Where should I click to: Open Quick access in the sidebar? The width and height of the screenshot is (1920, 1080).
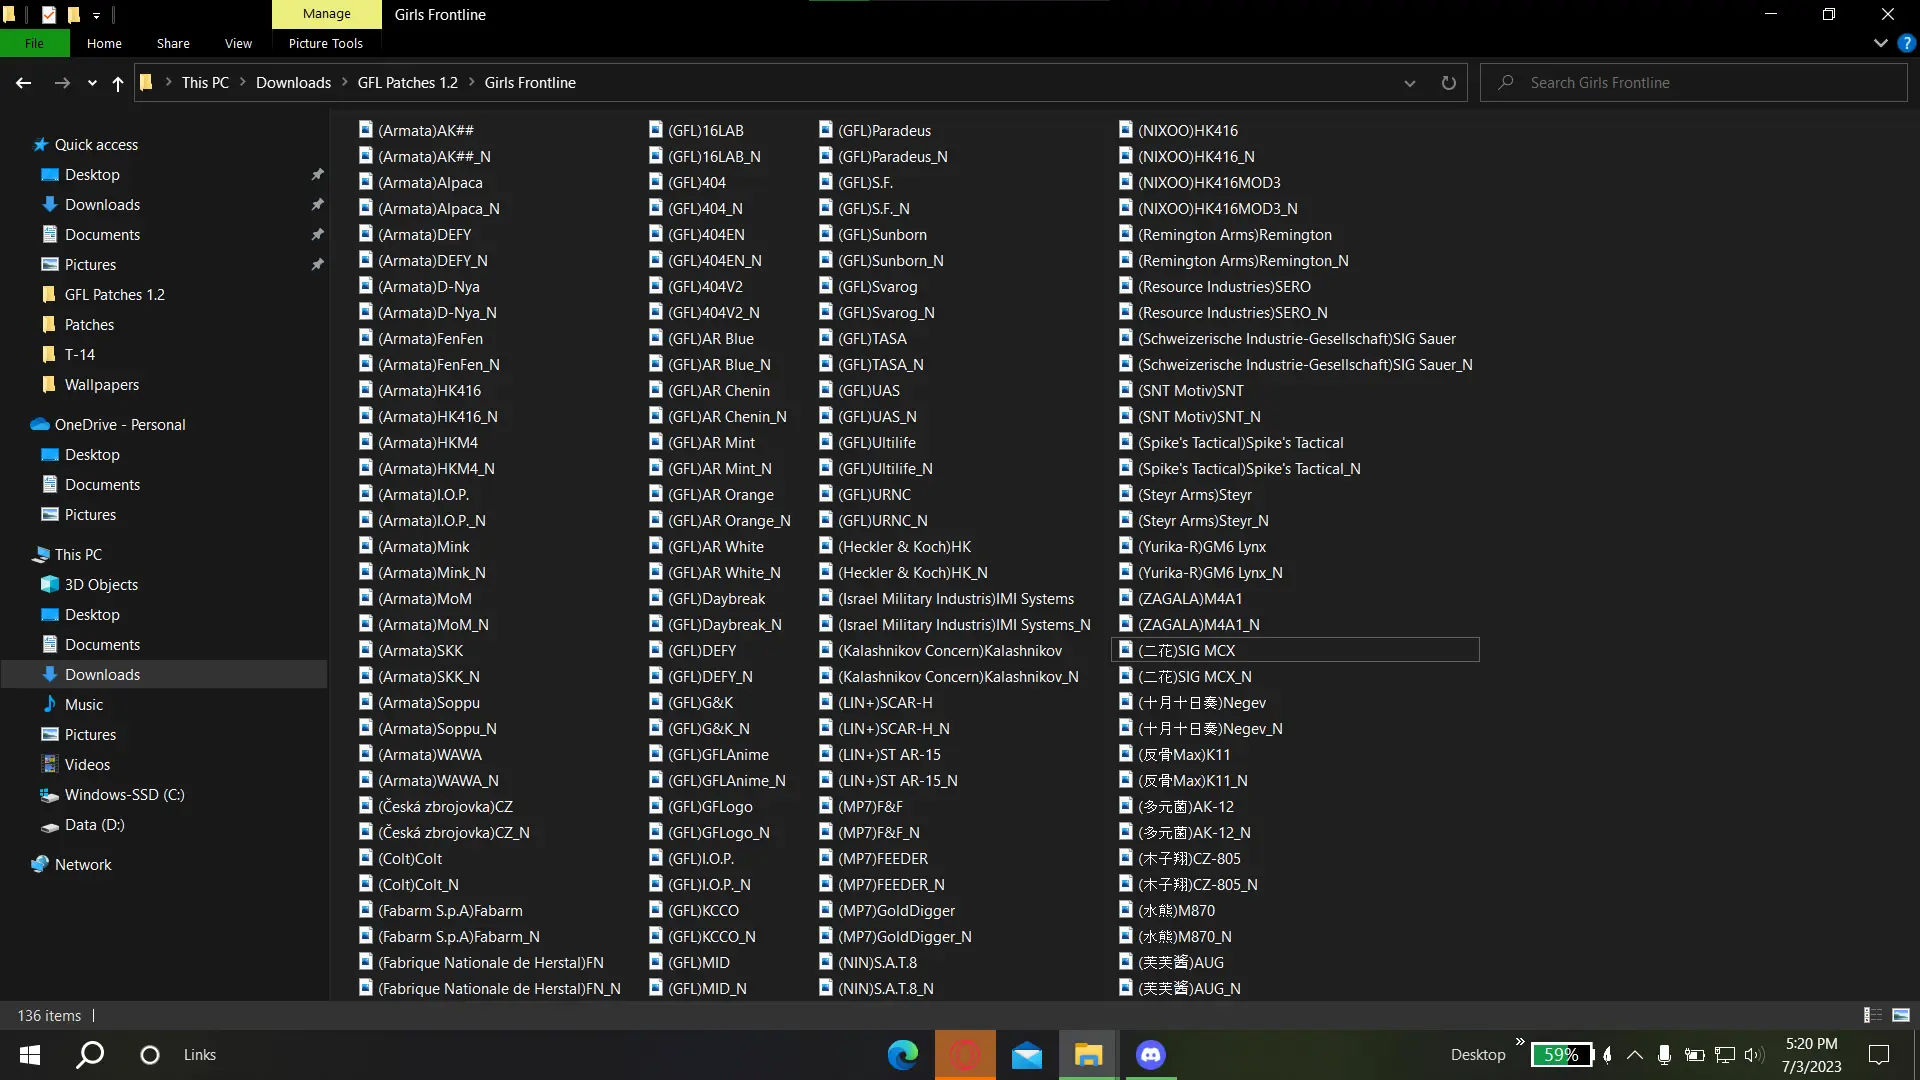coord(96,145)
